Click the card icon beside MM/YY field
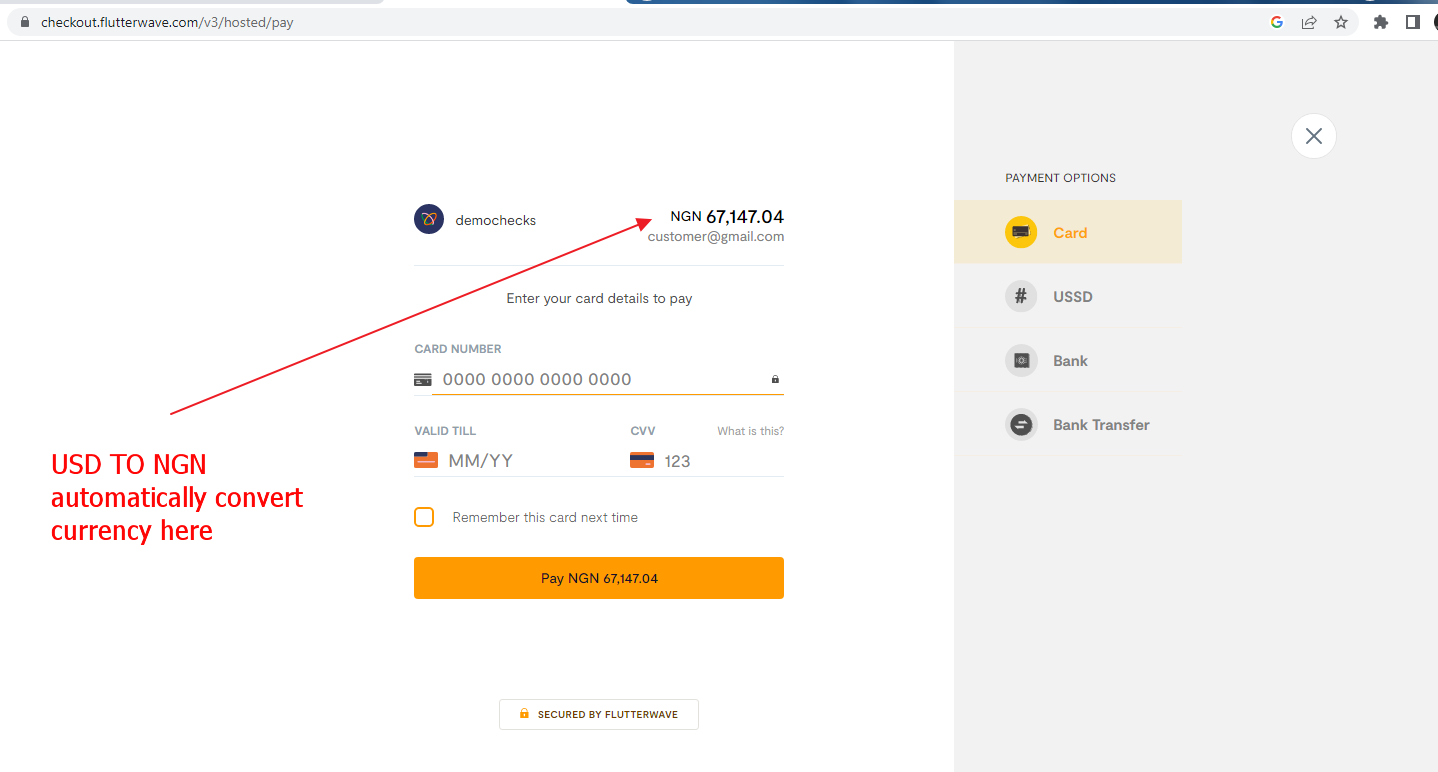The height and width of the screenshot is (772, 1438). click(426, 460)
